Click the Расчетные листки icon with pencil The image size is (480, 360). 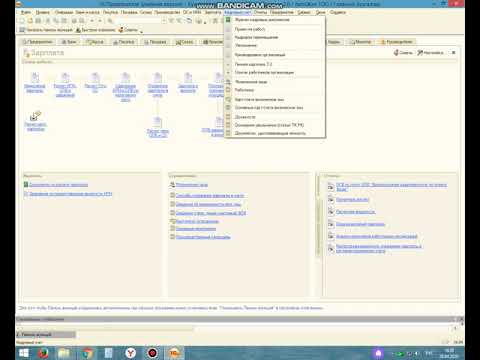coord(35,116)
